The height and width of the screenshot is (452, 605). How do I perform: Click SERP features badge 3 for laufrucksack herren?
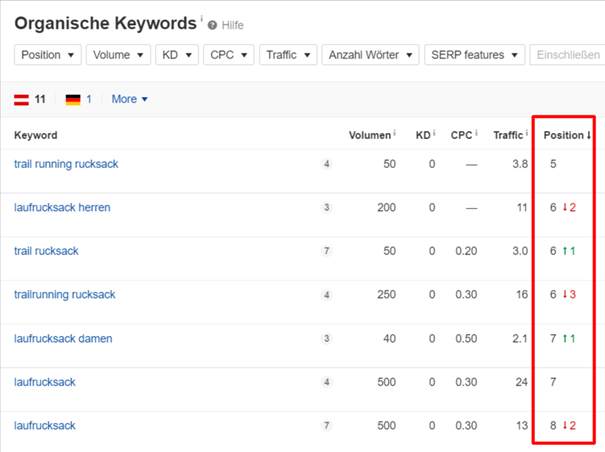point(326,208)
